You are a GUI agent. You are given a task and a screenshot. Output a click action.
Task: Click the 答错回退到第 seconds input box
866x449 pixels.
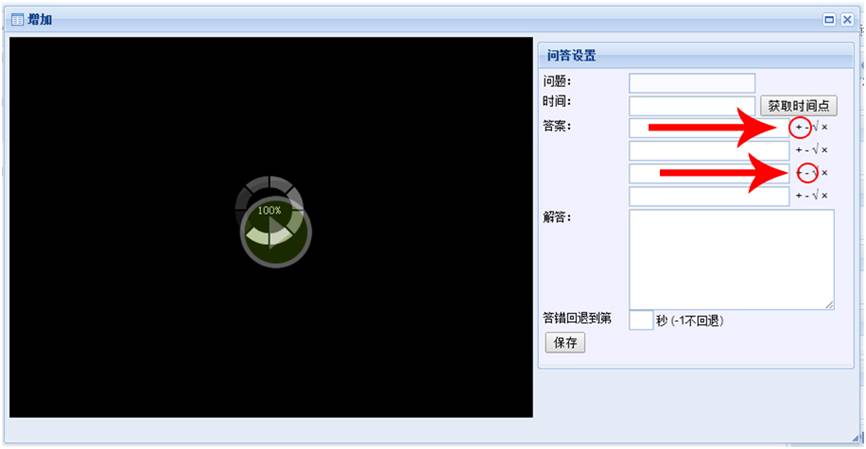pos(641,321)
